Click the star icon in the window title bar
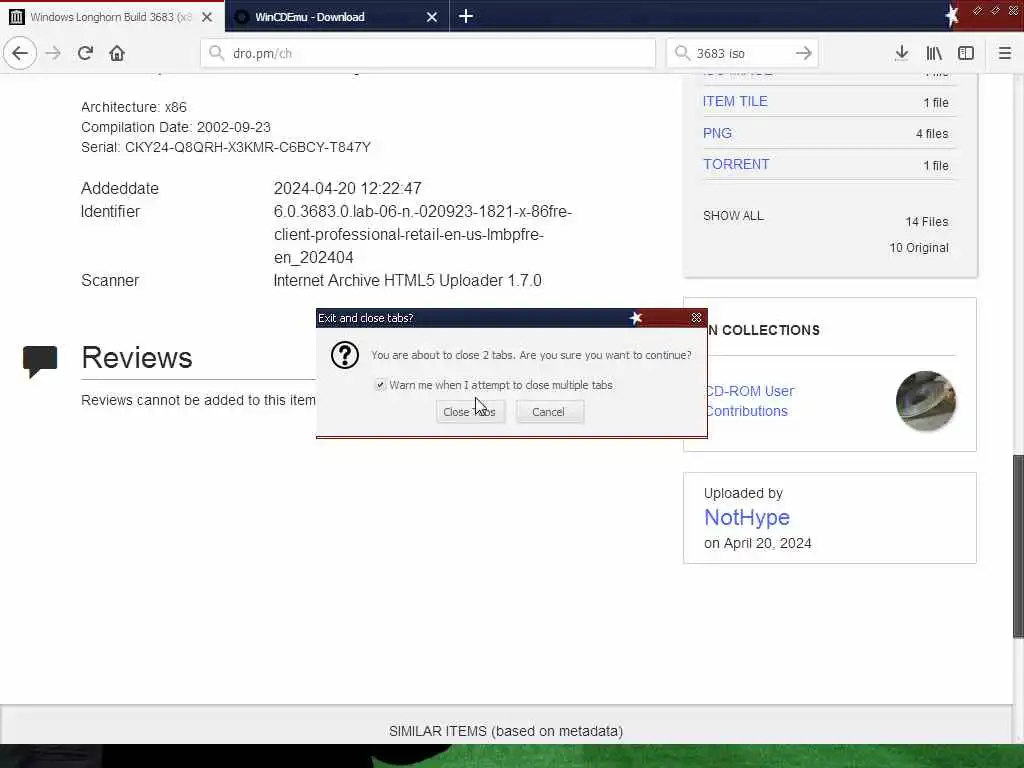This screenshot has width=1024, height=768. [x=952, y=16]
